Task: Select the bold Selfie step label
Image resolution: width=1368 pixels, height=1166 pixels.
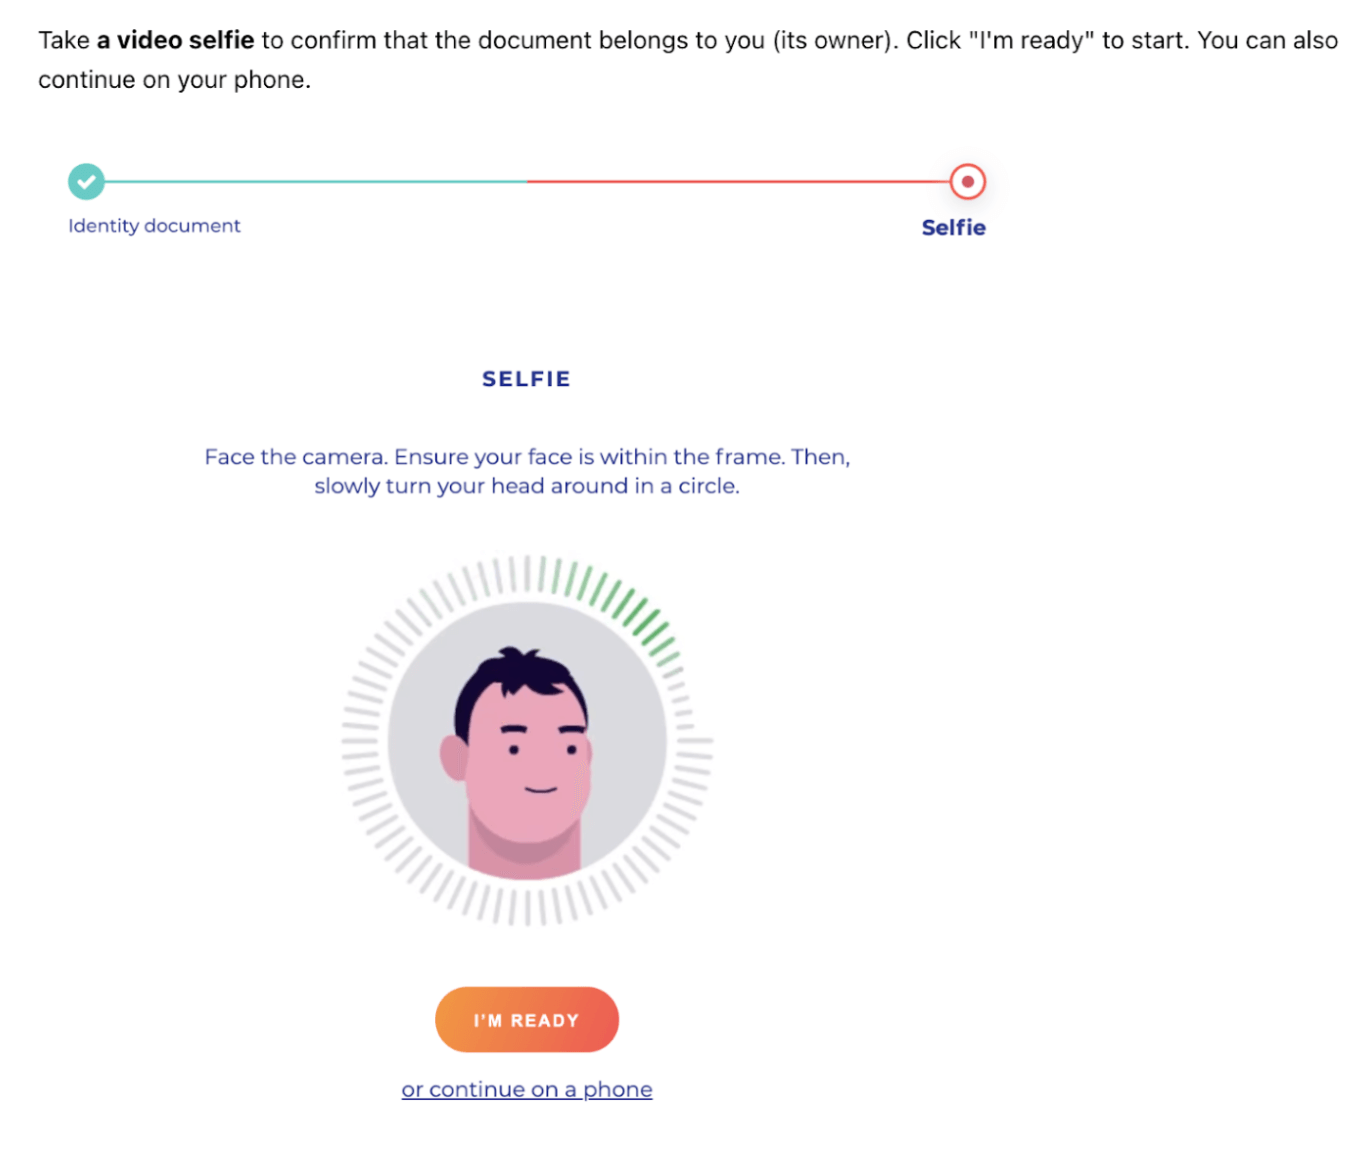Action: tap(953, 228)
